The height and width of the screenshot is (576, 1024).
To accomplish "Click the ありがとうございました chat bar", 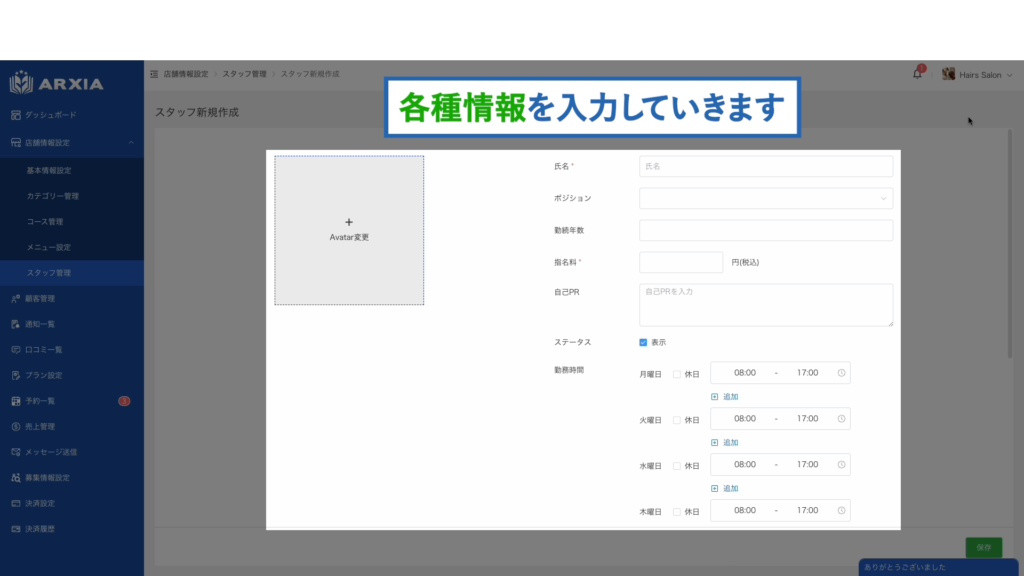I will 938,567.
